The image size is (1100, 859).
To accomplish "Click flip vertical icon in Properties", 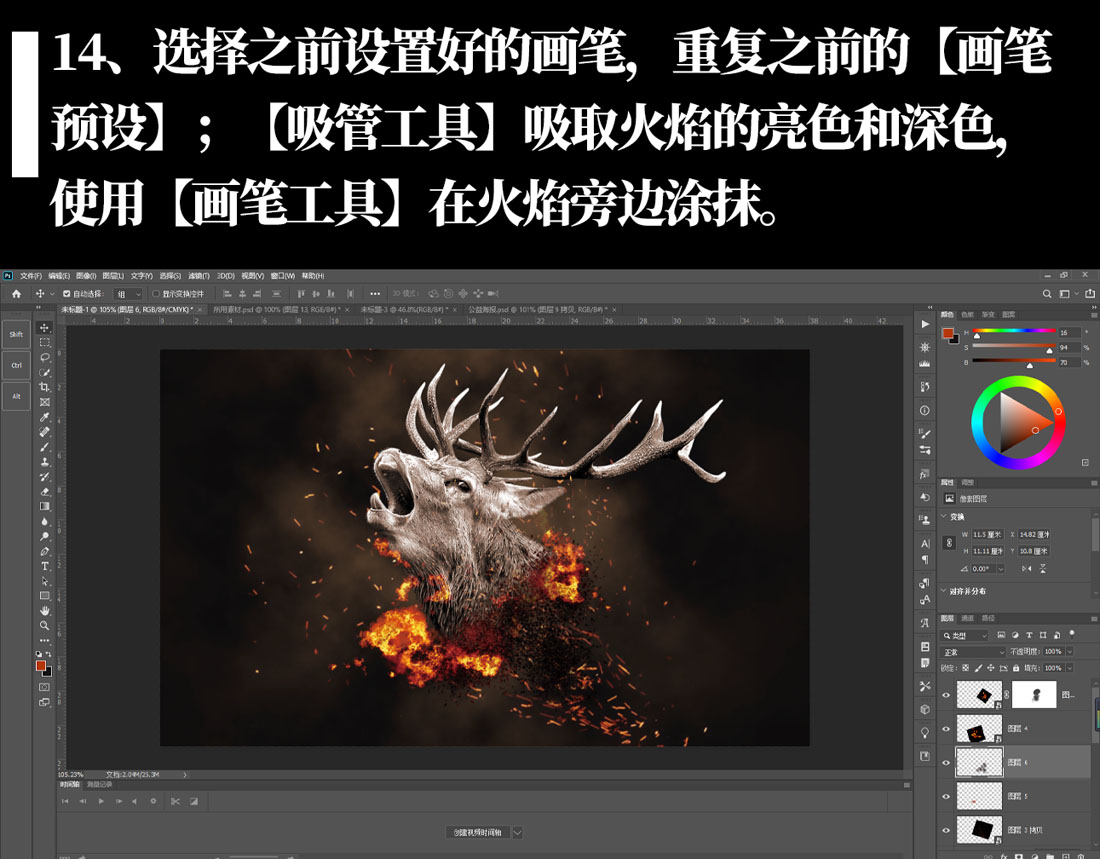I will tap(1042, 568).
